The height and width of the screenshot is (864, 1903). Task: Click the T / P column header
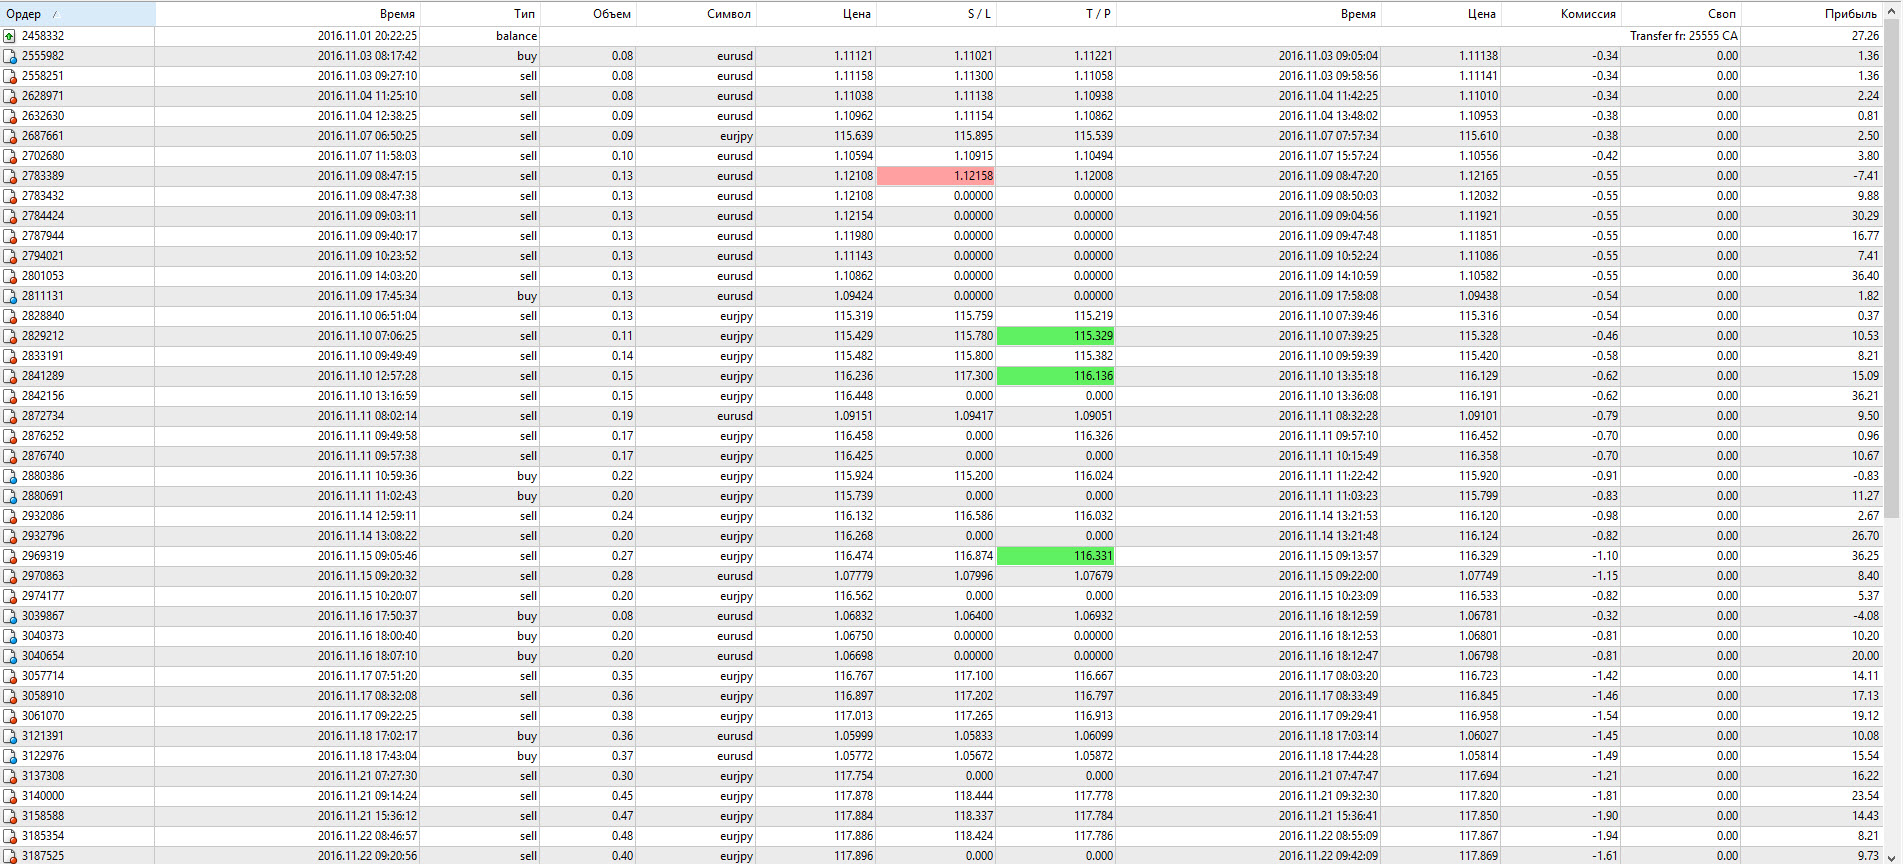click(1056, 14)
